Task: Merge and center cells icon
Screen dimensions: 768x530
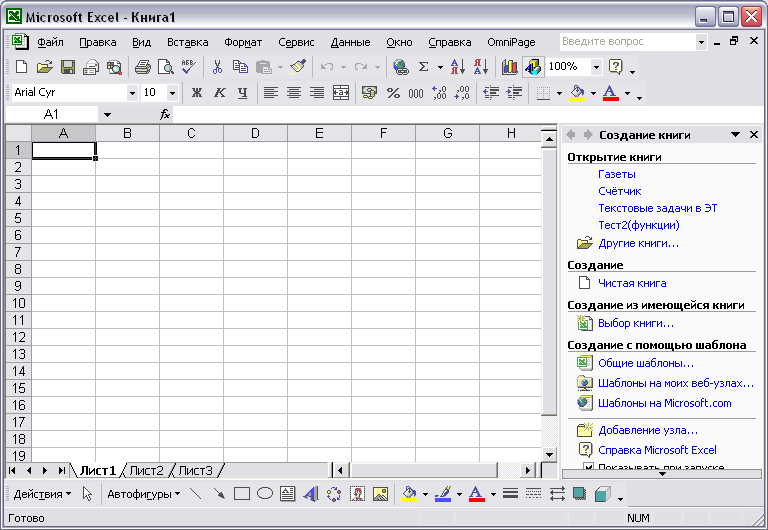Action: click(340, 93)
